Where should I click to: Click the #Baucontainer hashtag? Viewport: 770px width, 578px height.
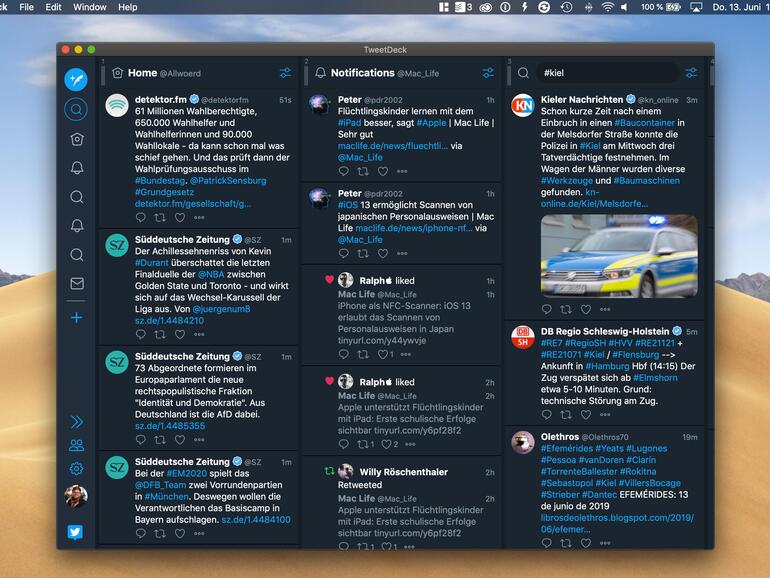(x=645, y=123)
